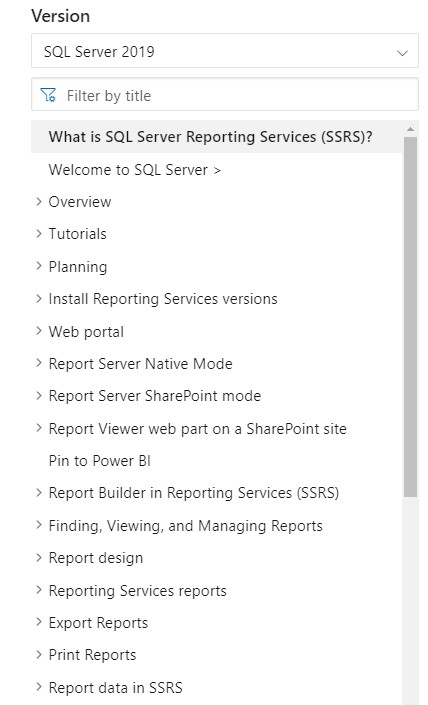428x705 pixels.
Task: Expand Report Viewer web part chevron
Action: click(x=39, y=428)
